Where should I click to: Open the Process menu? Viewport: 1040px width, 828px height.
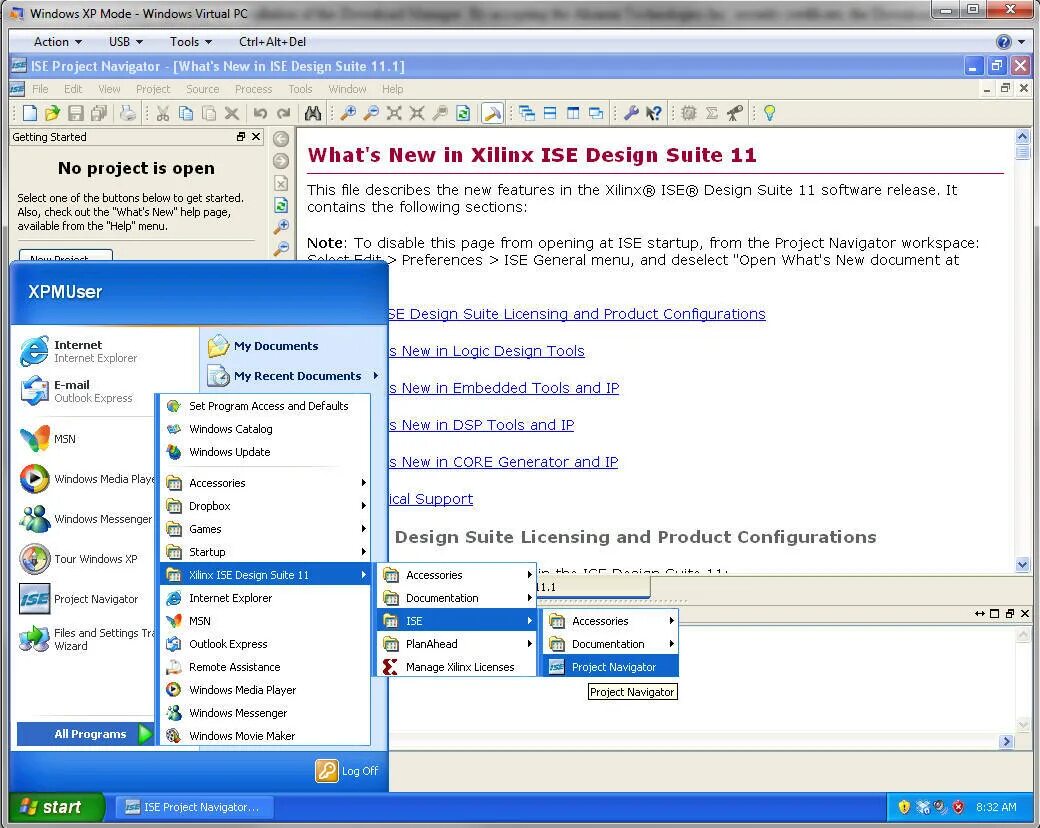click(253, 89)
